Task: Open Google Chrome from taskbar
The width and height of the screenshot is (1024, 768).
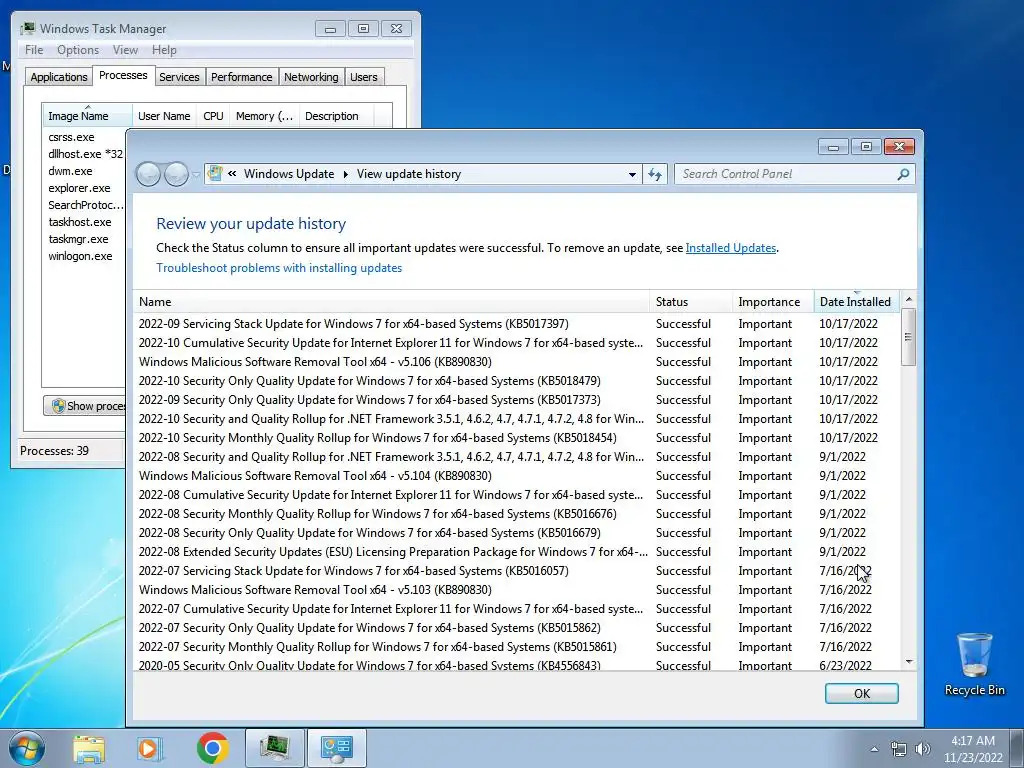Action: click(212, 748)
